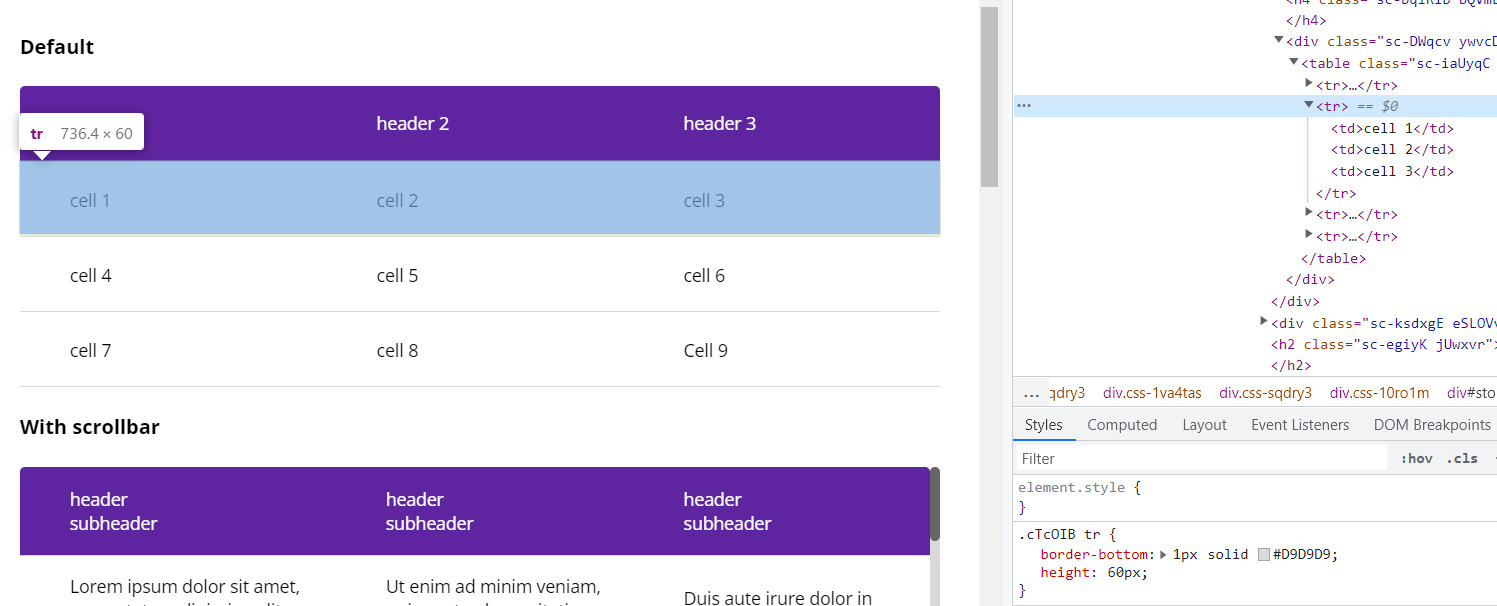Toggle the .cls class editor button
The height and width of the screenshot is (606, 1497).
[x=1461, y=458]
